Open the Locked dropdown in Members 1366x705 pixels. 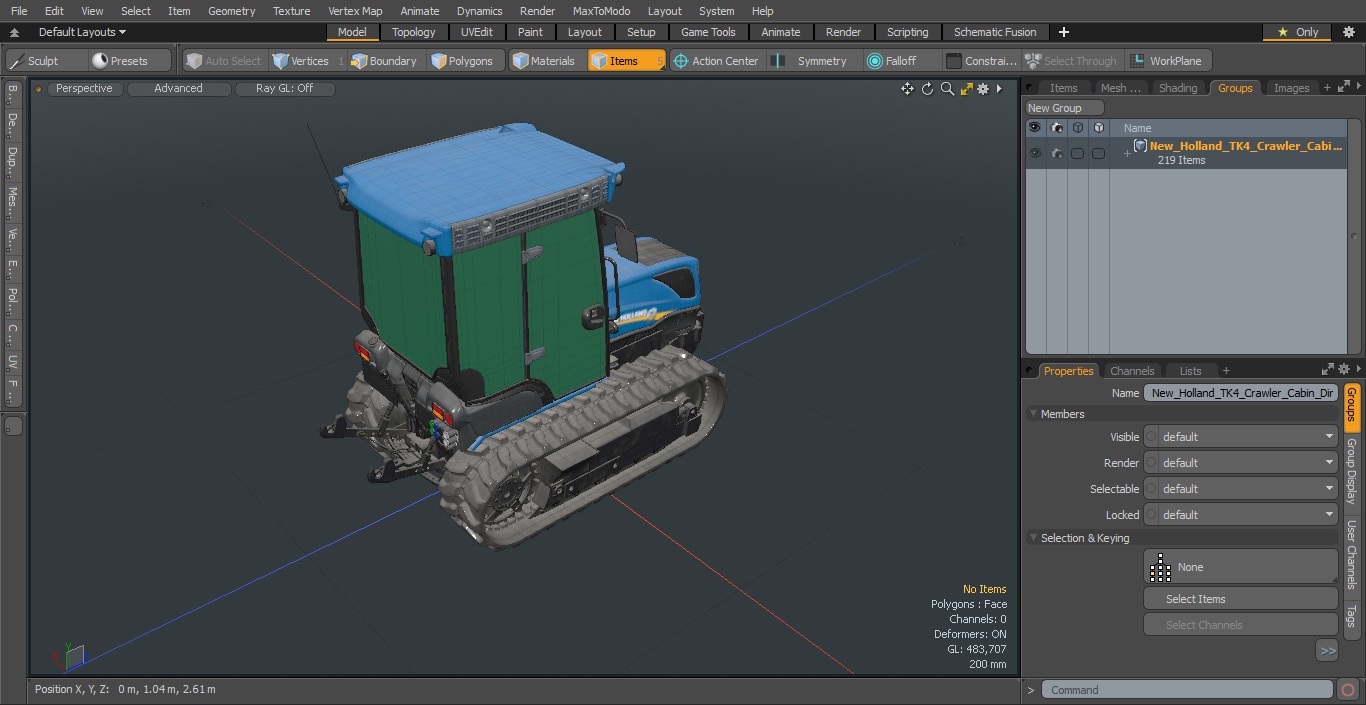click(x=1247, y=515)
